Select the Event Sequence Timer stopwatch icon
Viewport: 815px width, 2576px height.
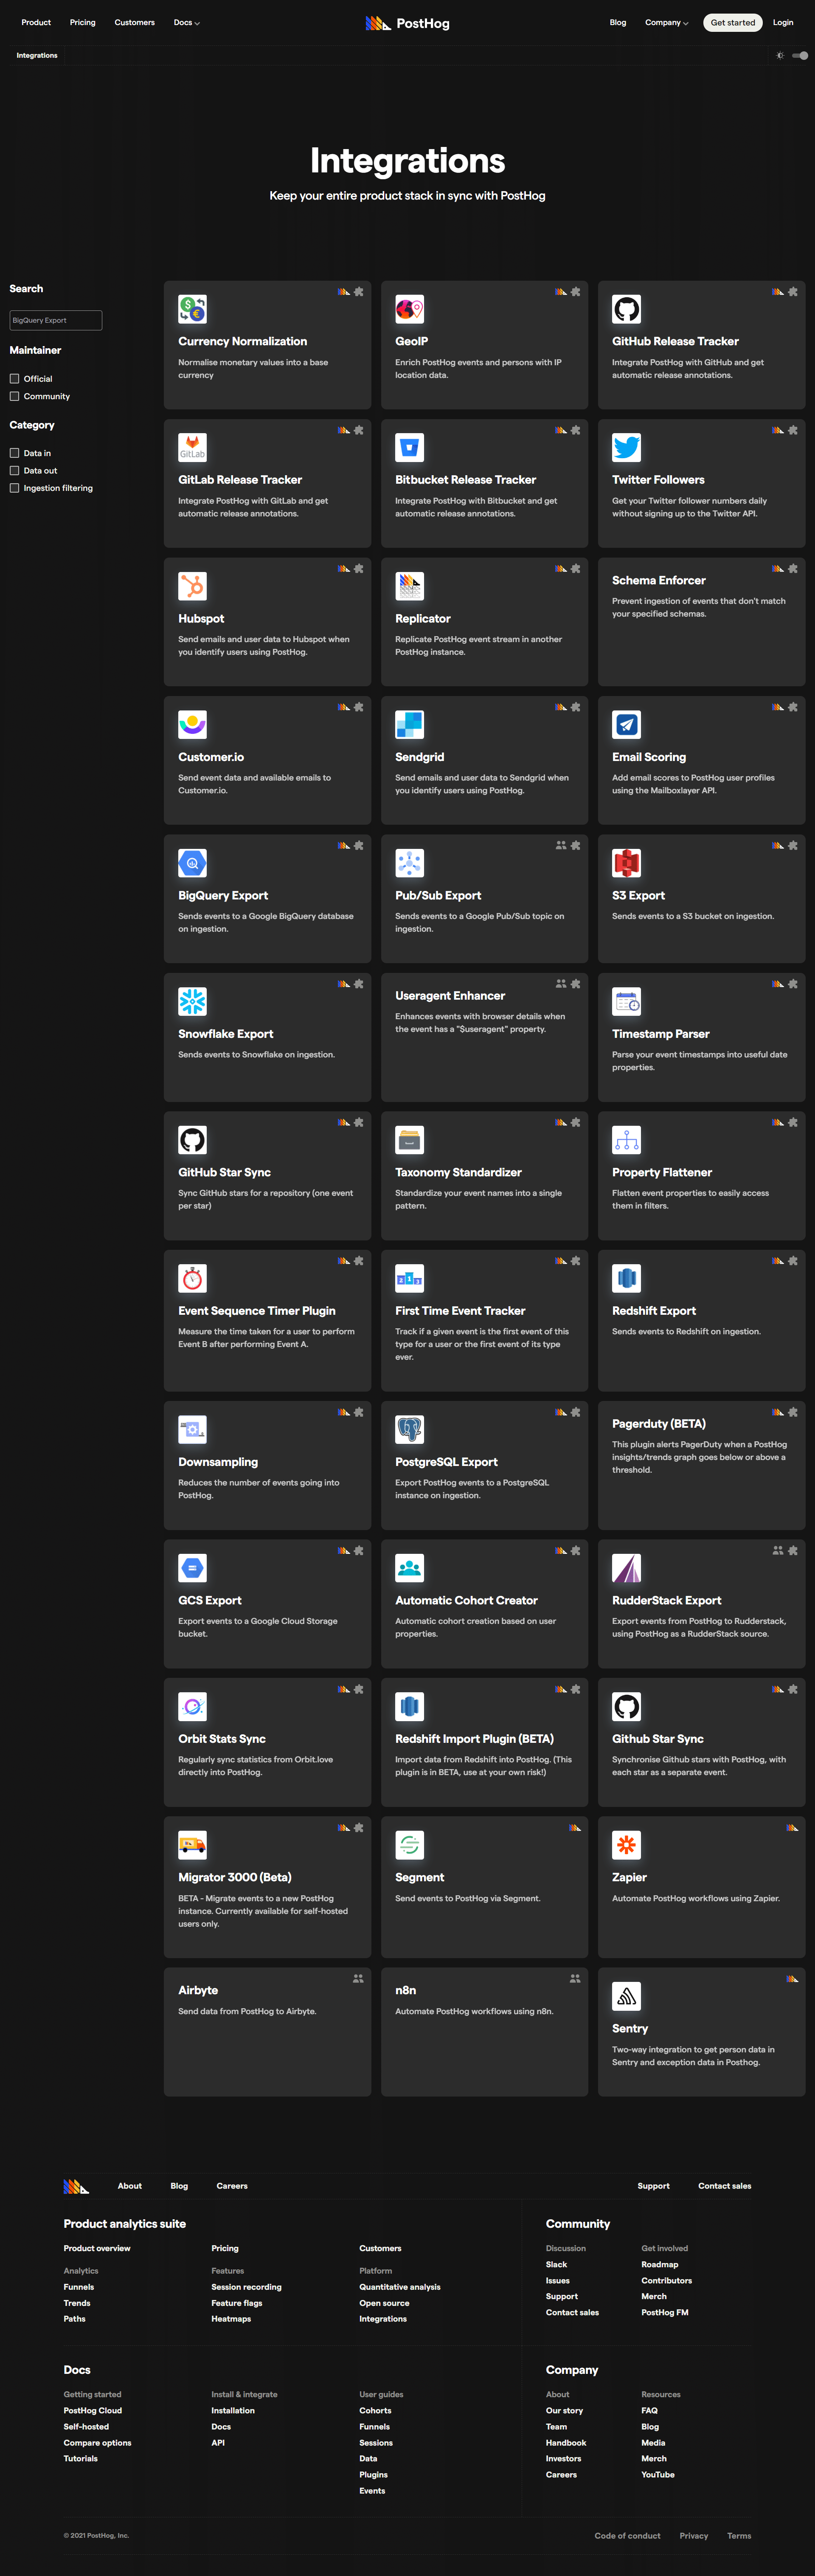pos(192,1278)
